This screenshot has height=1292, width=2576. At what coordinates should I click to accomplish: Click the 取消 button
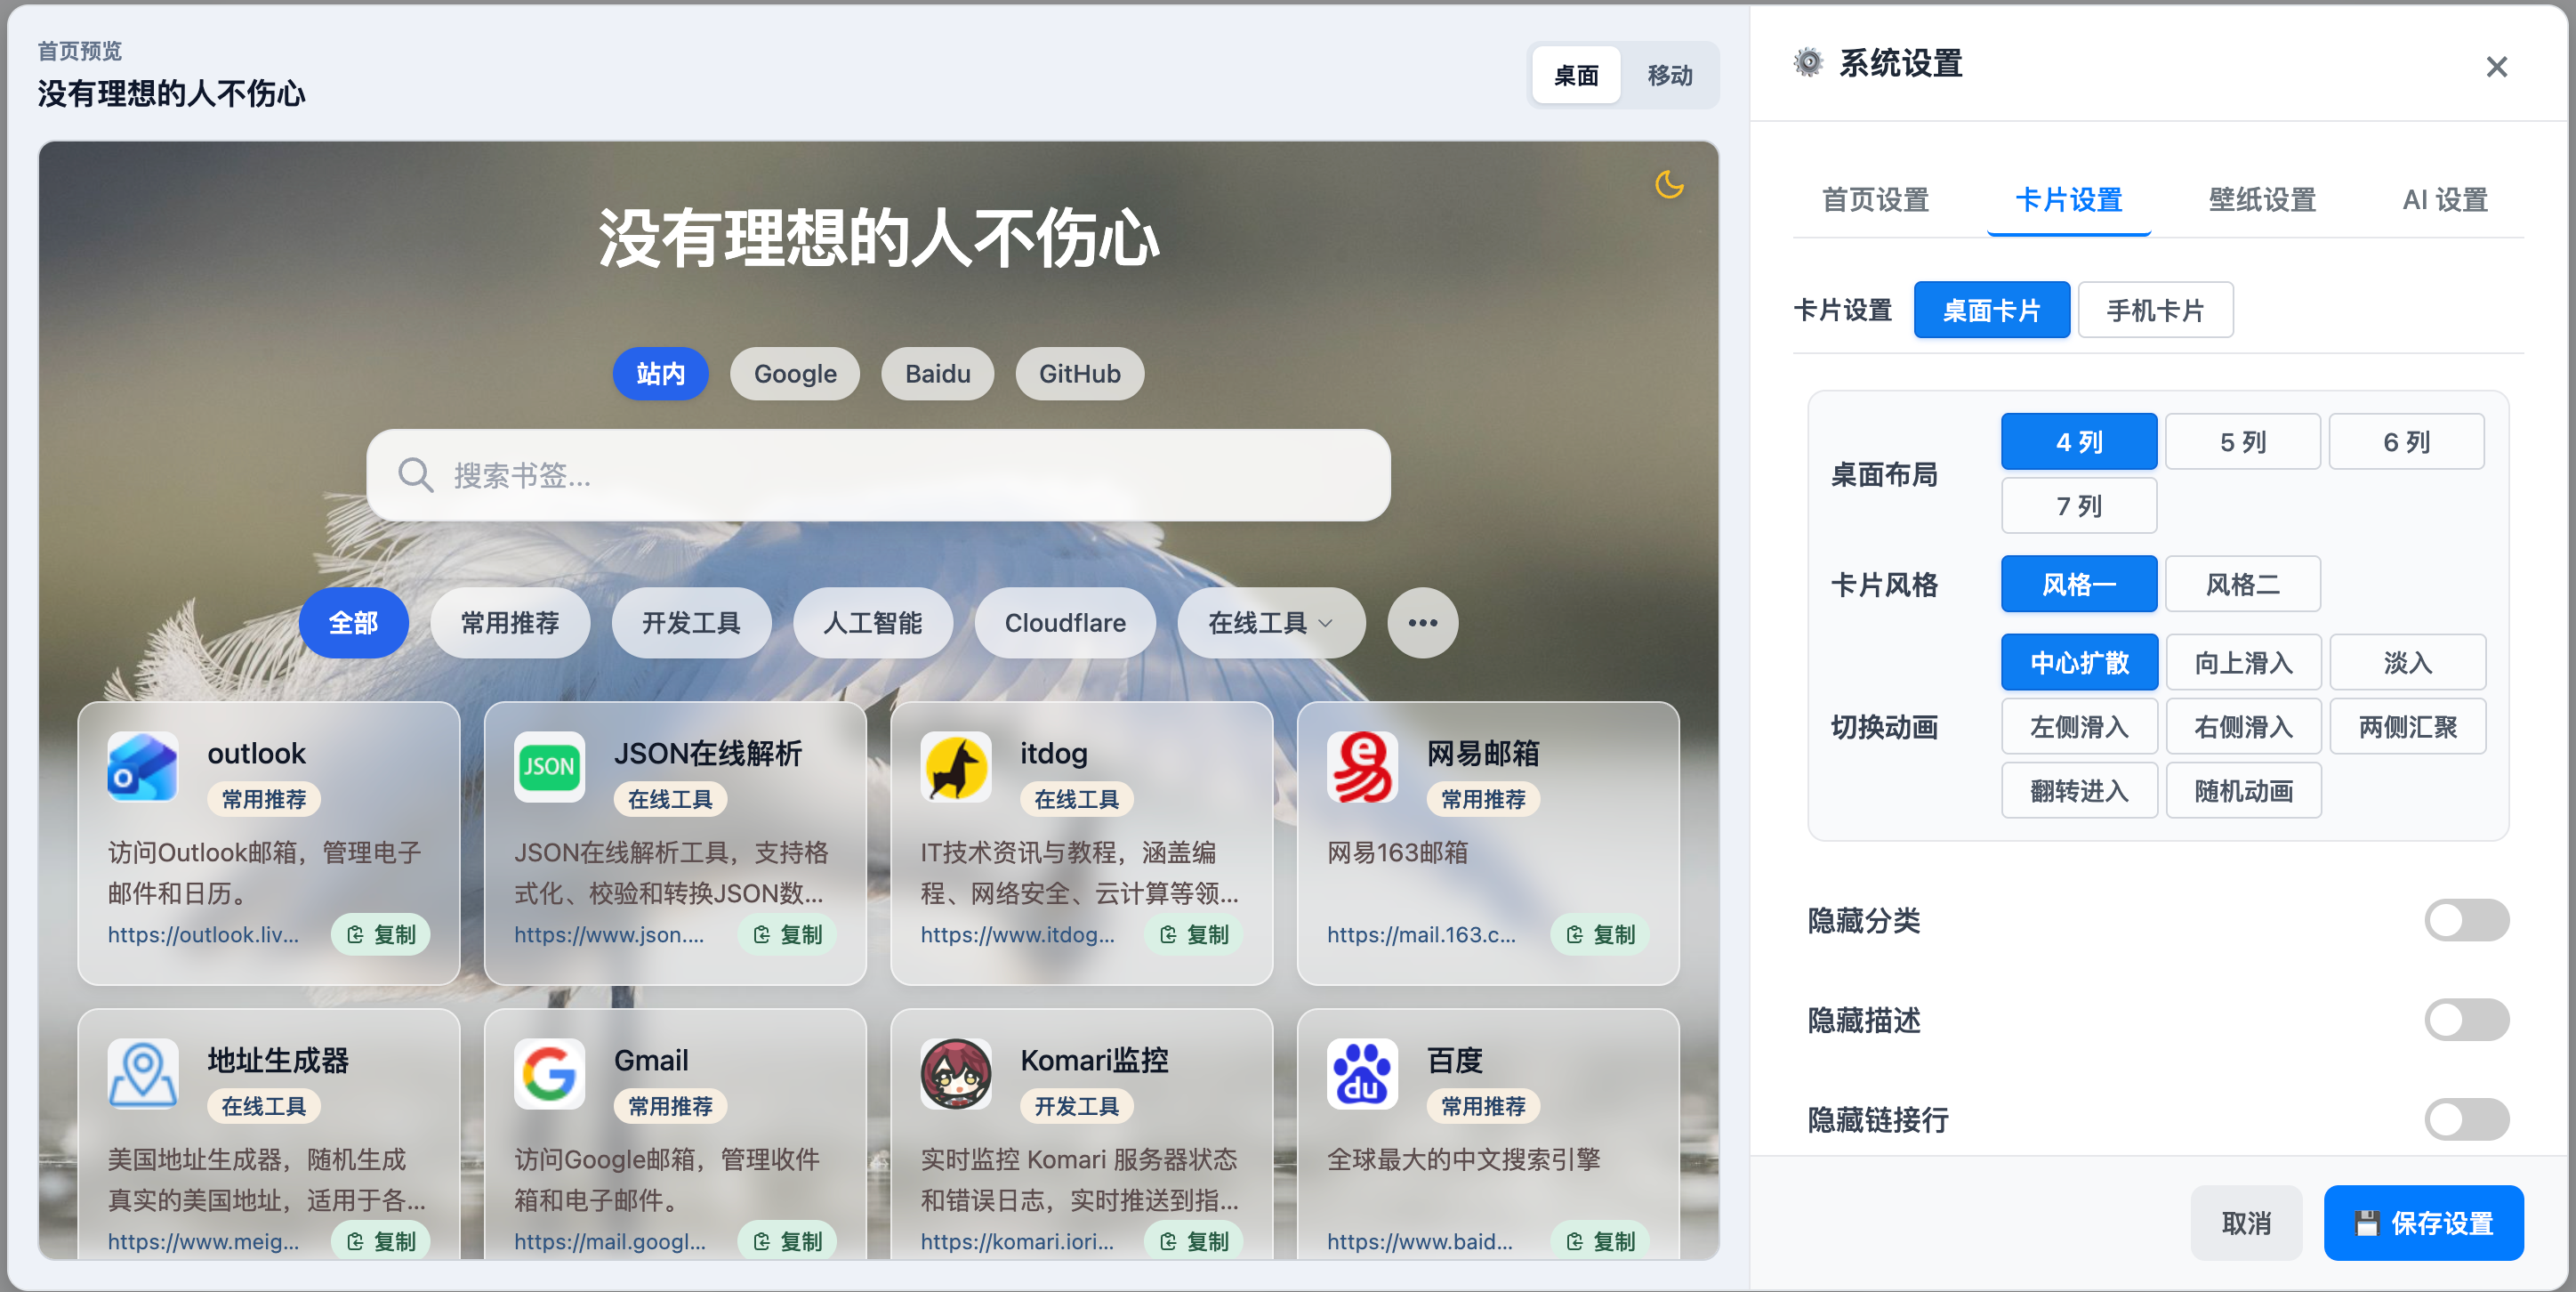pyautogui.click(x=2246, y=1223)
